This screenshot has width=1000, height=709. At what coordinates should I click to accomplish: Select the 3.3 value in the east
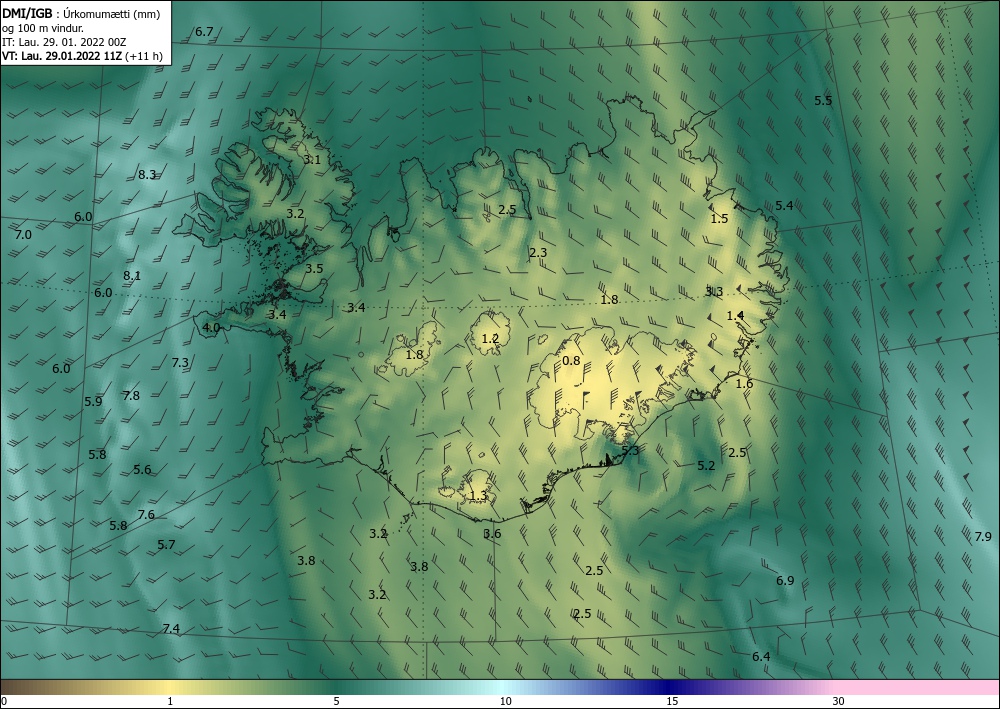pyautogui.click(x=714, y=292)
